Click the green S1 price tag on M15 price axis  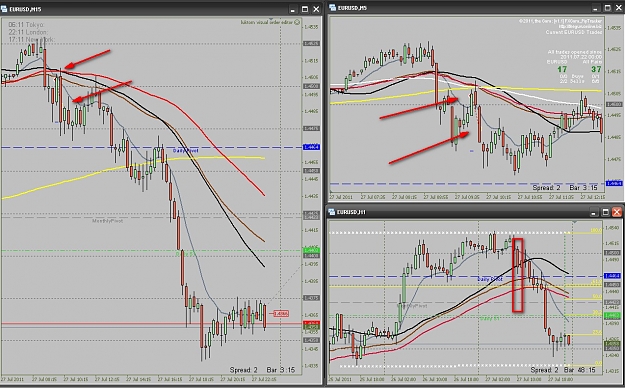tap(311, 250)
